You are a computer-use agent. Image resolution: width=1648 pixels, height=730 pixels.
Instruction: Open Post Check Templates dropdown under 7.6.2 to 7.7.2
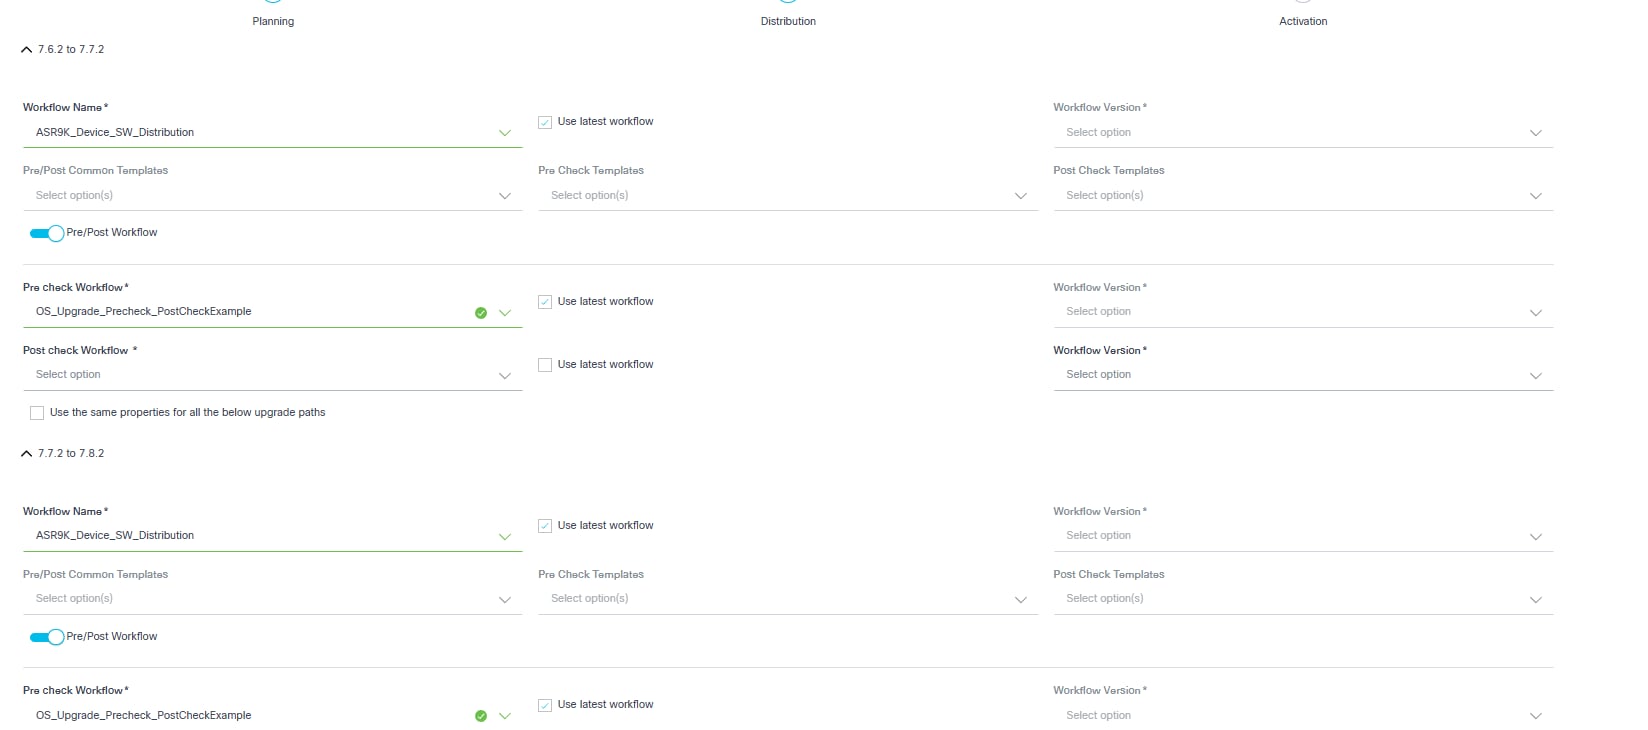(1300, 196)
